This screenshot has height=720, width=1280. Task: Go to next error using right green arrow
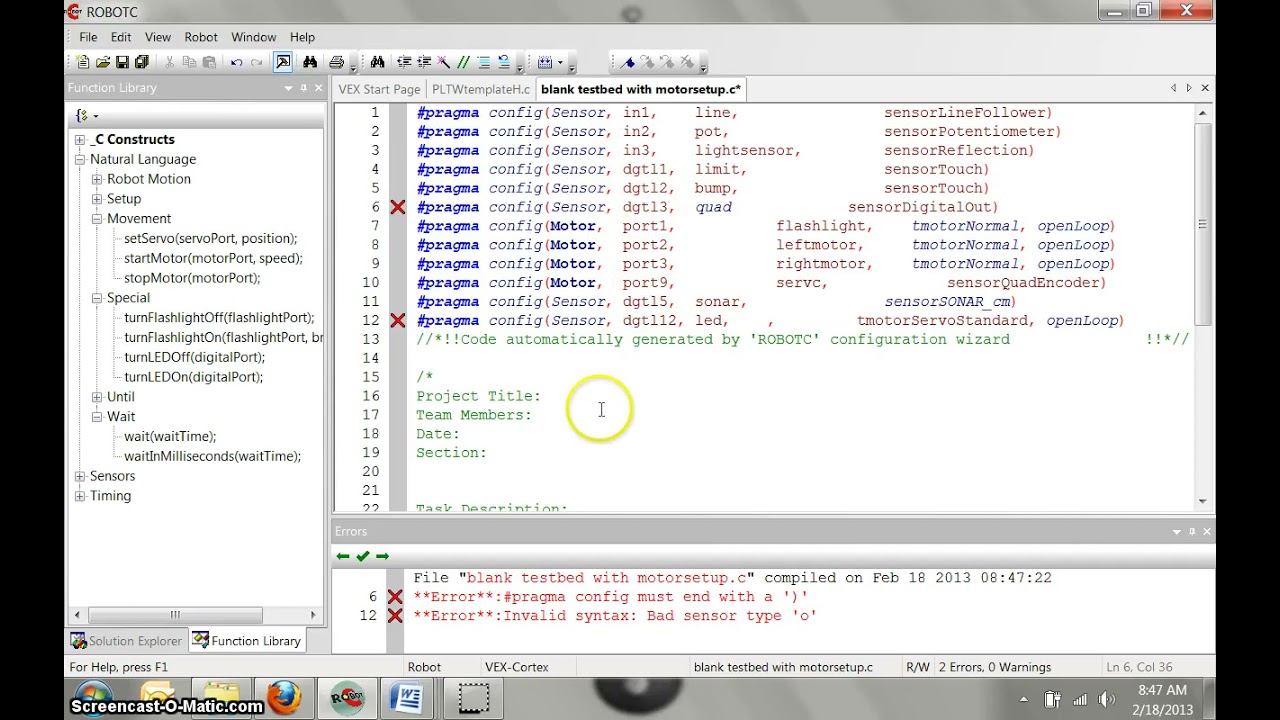(x=382, y=556)
